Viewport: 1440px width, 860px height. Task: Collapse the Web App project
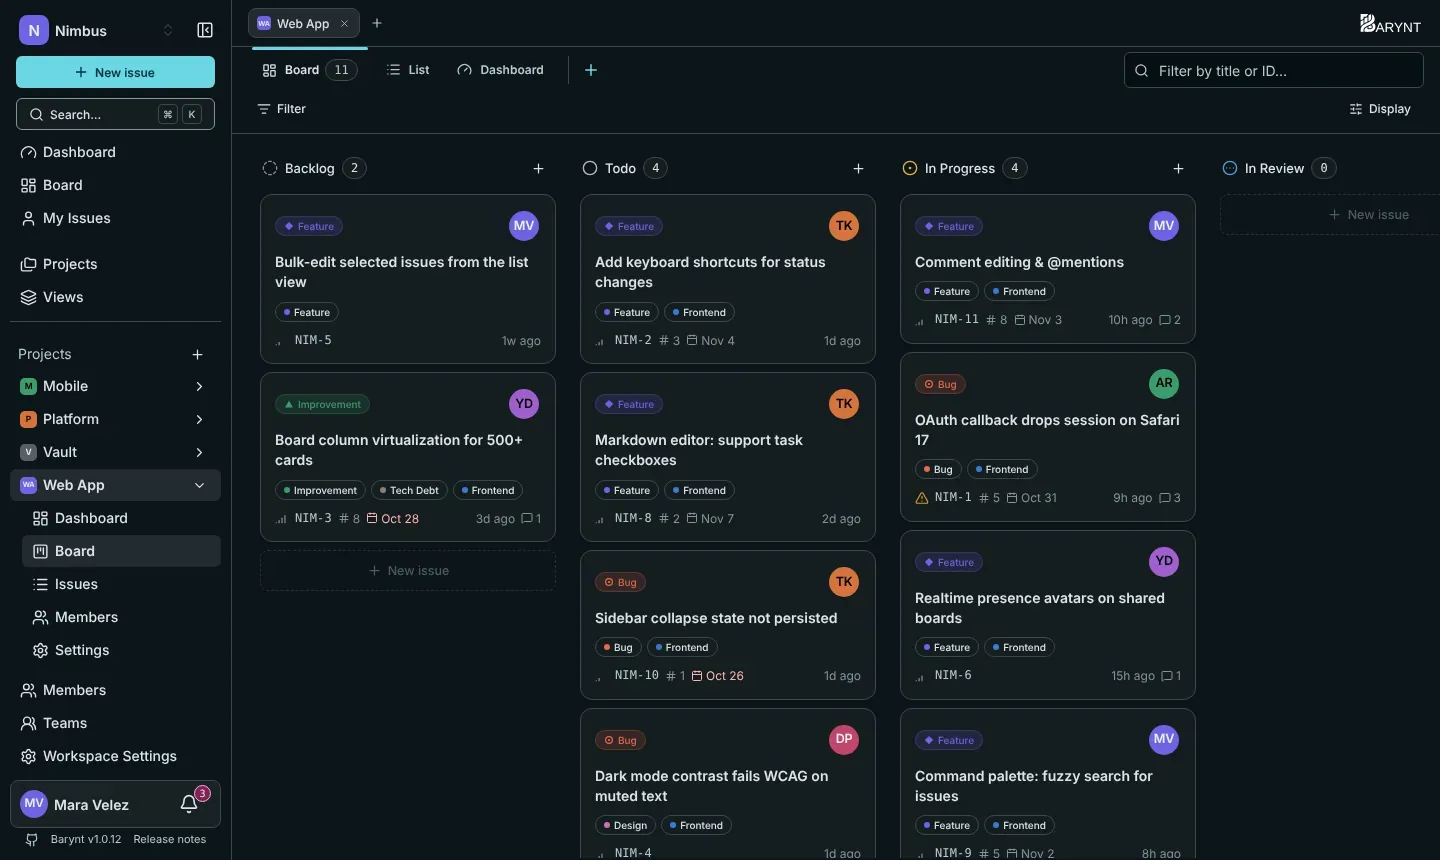click(199, 485)
